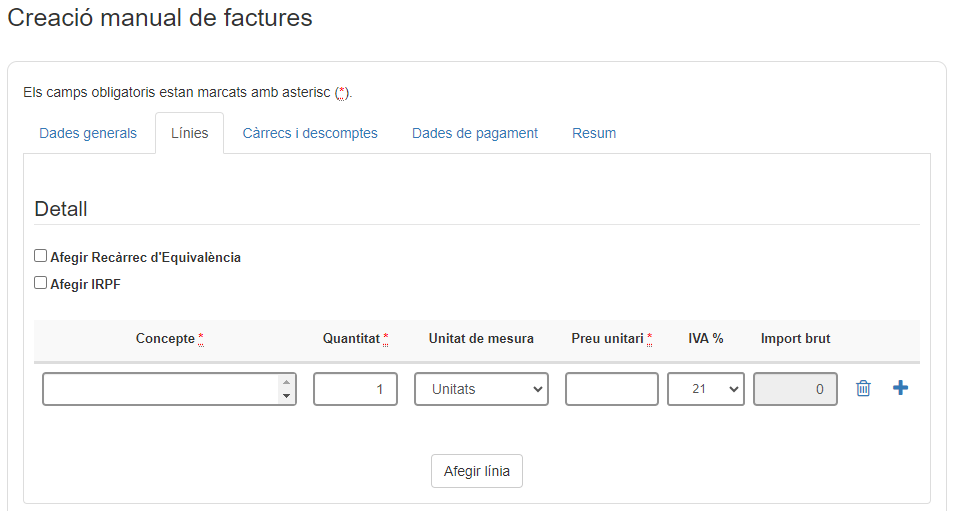Click the Preu unitari input field
This screenshot has height=511, width=955.
click(611, 389)
